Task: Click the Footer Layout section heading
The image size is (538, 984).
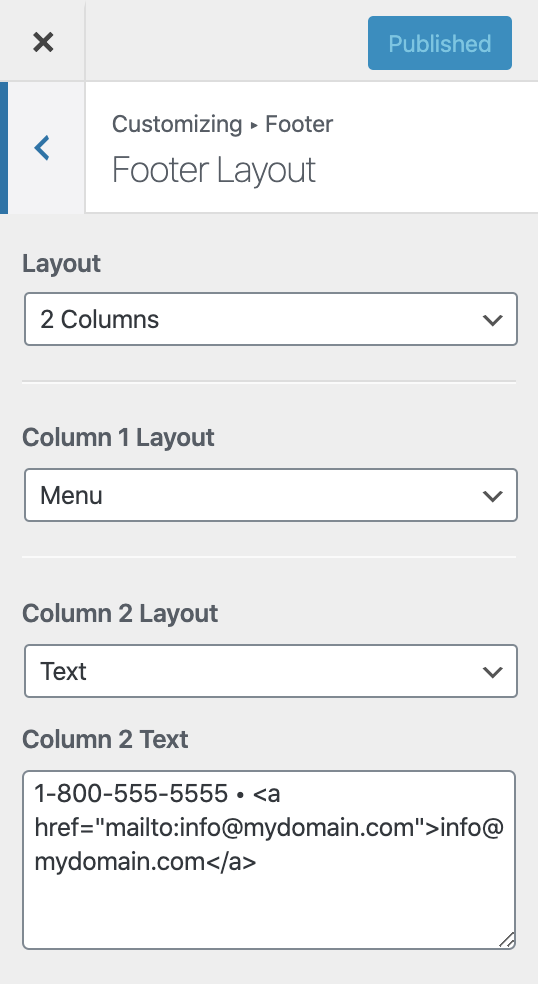Action: pos(213,169)
